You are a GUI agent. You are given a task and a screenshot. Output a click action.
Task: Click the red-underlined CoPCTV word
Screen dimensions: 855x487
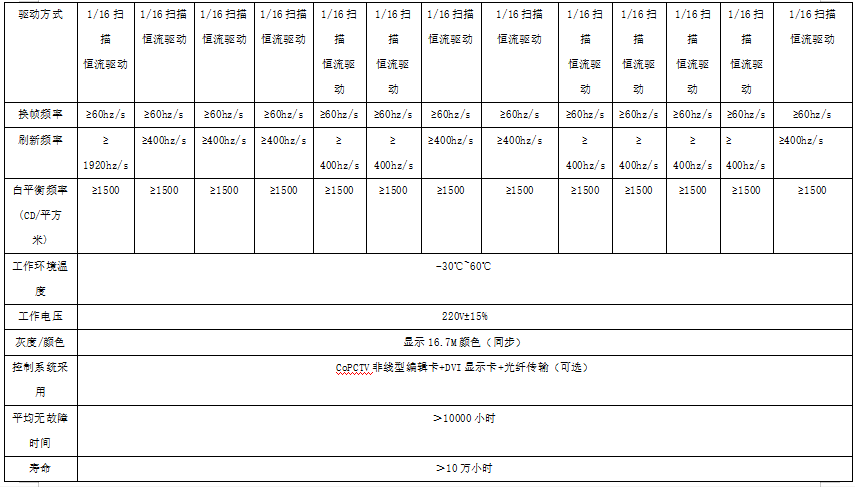[353, 367]
